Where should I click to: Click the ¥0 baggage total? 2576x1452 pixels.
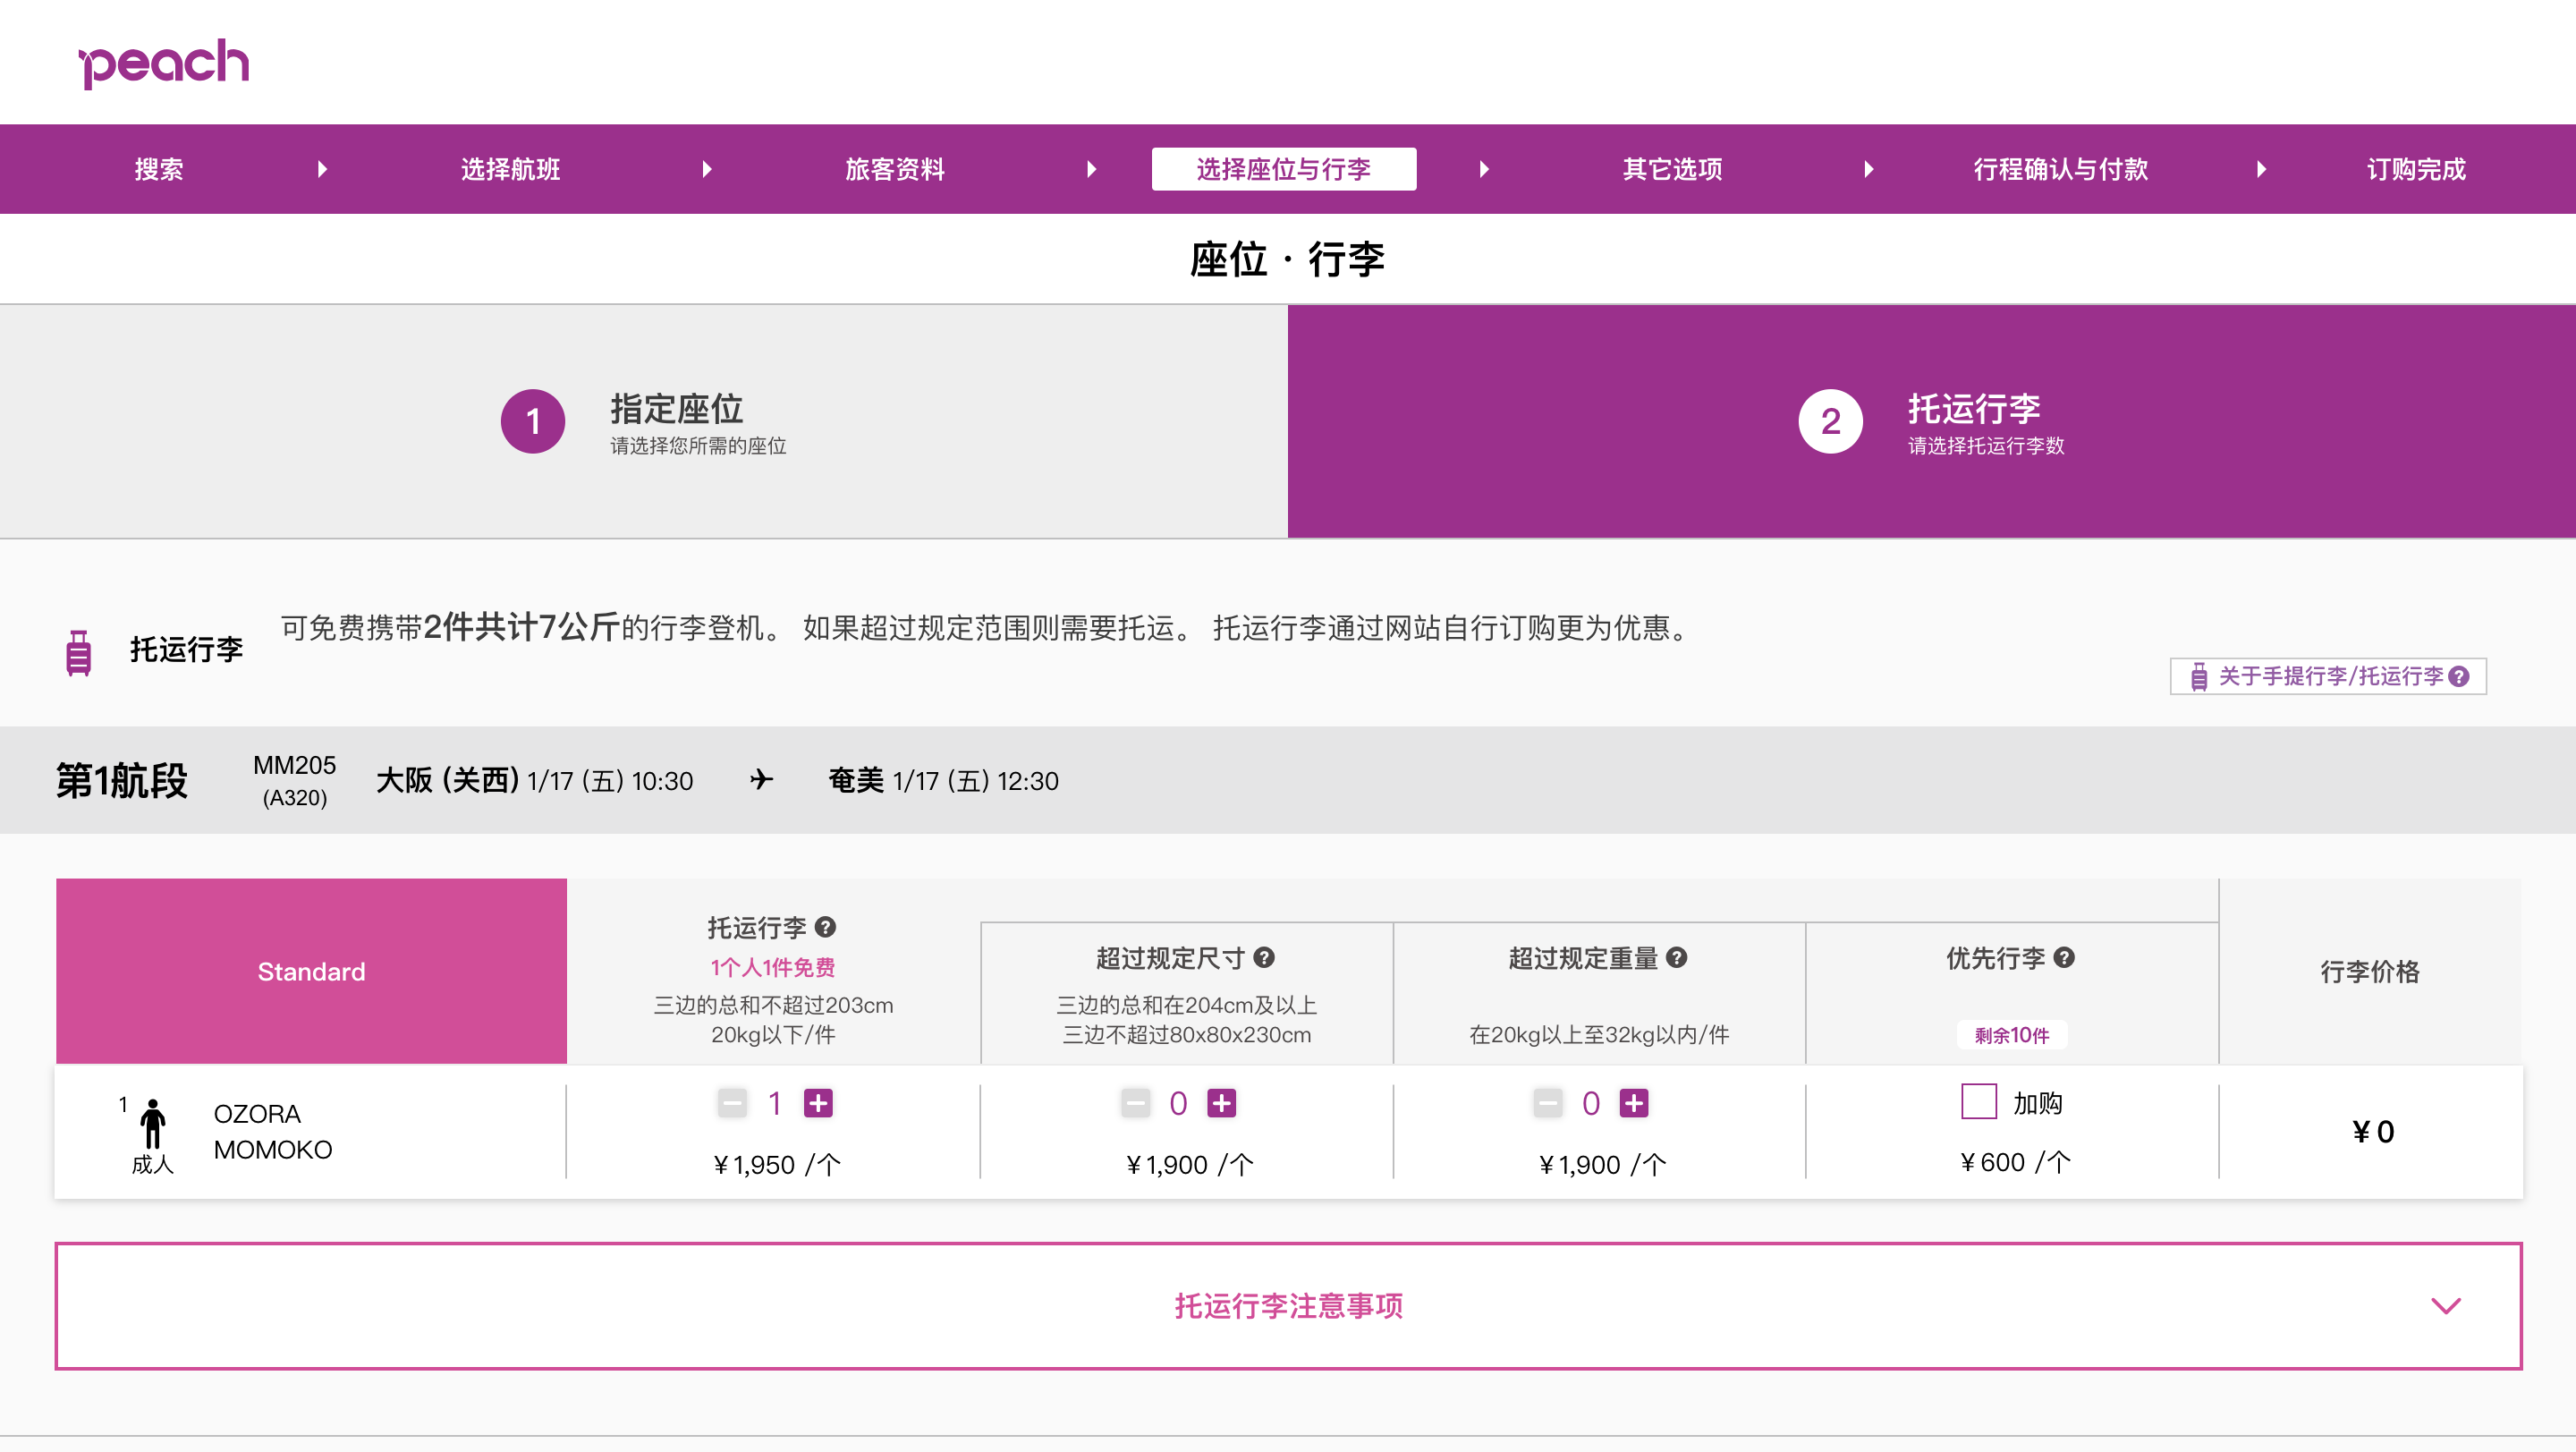tap(2373, 1131)
